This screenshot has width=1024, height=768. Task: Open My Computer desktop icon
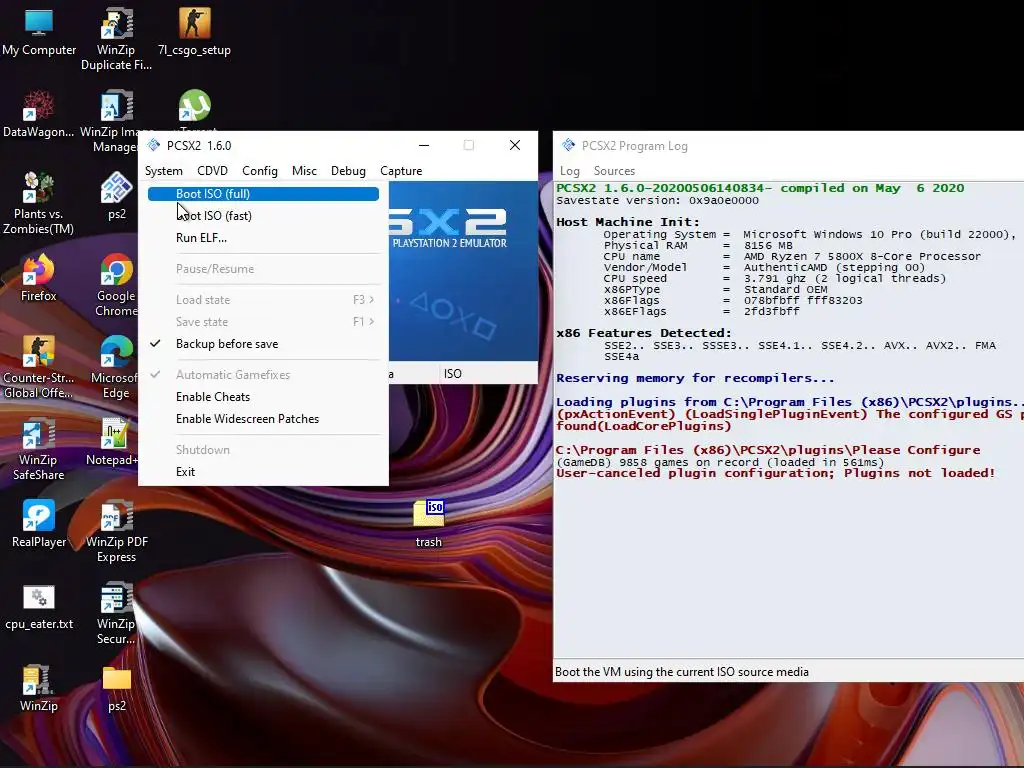[39, 33]
